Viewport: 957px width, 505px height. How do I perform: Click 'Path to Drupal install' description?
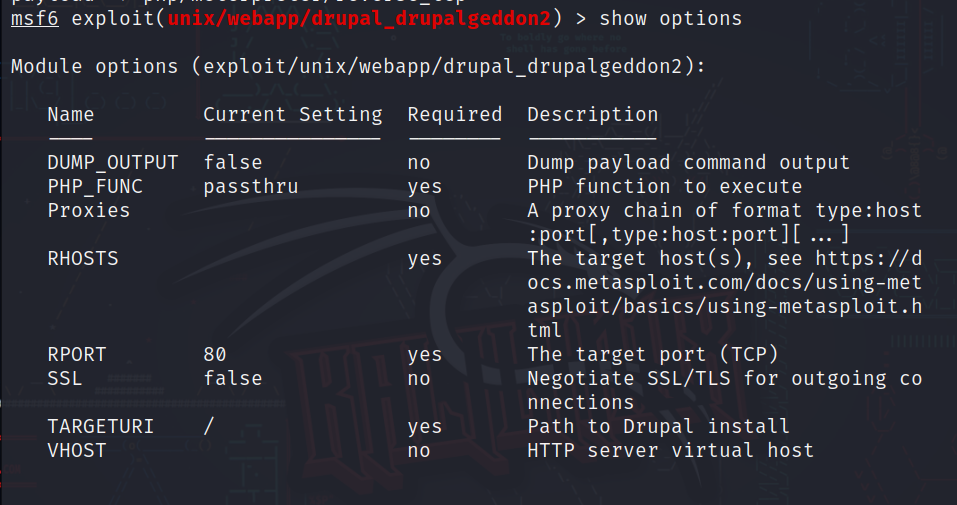coord(659,426)
